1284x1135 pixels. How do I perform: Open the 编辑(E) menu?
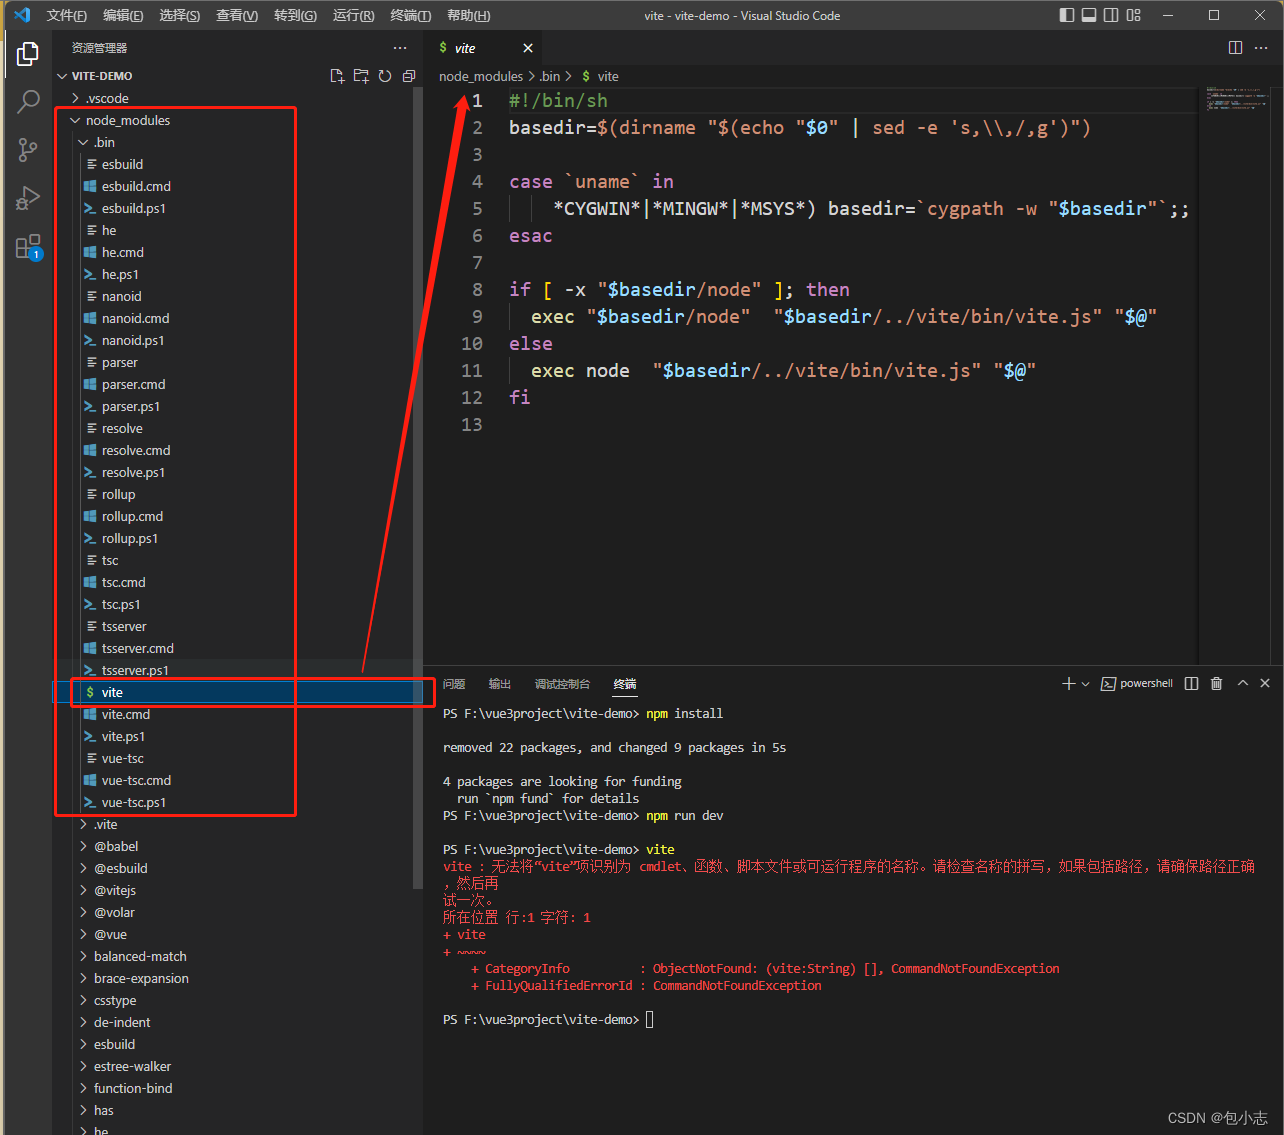pyautogui.click(x=123, y=15)
